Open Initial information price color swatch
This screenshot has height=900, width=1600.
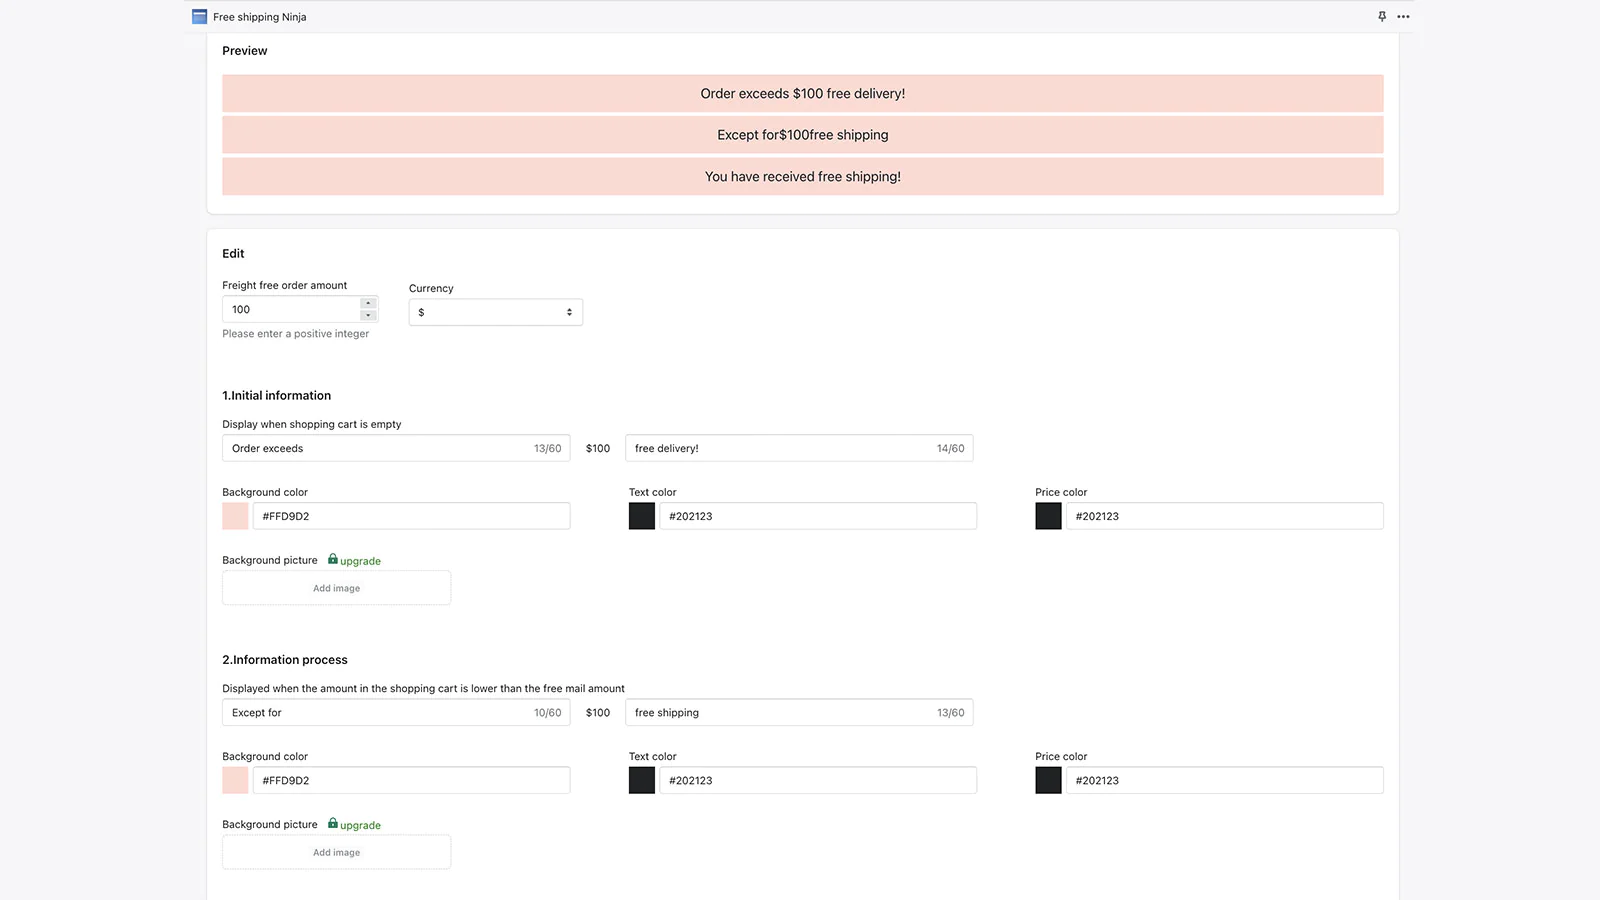[x=1048, y=516]
